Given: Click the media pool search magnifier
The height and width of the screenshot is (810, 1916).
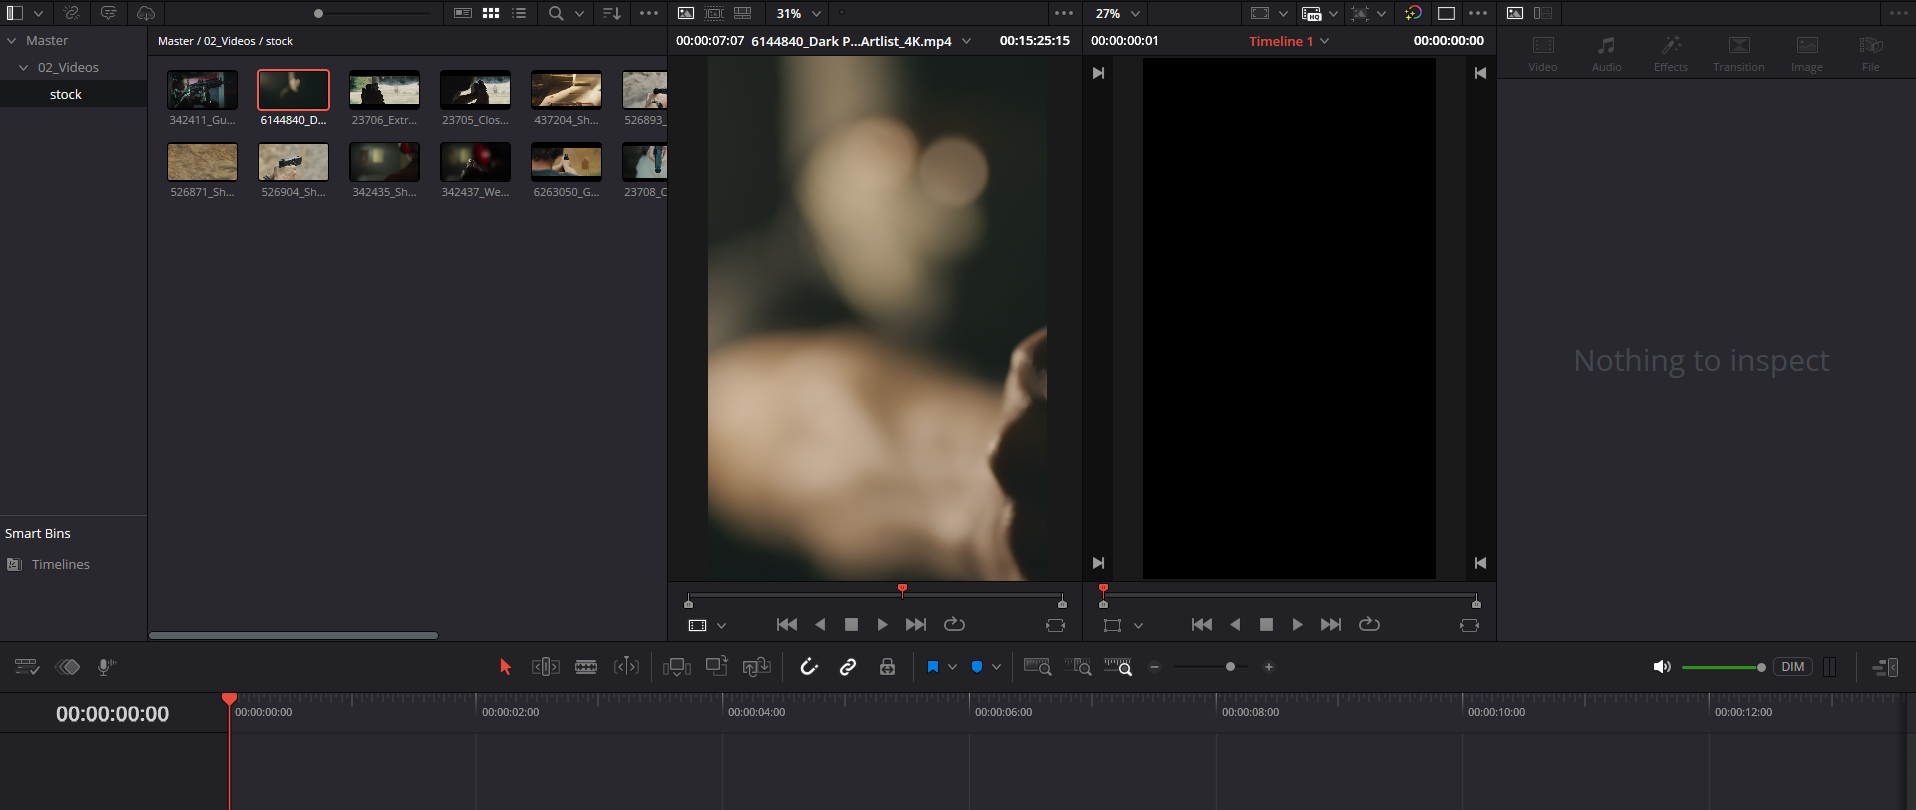Looking at the screenshot, I should (x=556, y=13).
